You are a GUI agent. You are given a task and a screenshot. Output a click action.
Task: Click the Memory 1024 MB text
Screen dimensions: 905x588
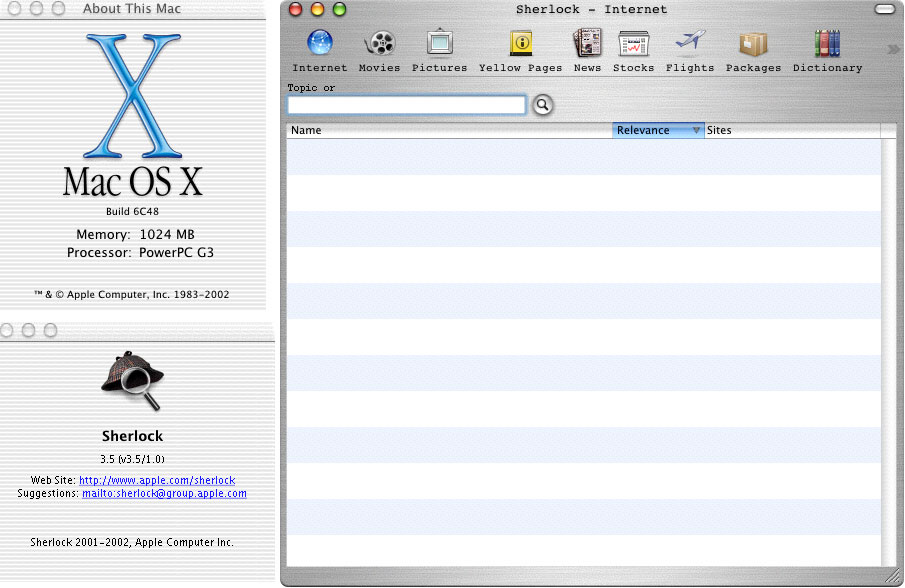pos(136,234)
